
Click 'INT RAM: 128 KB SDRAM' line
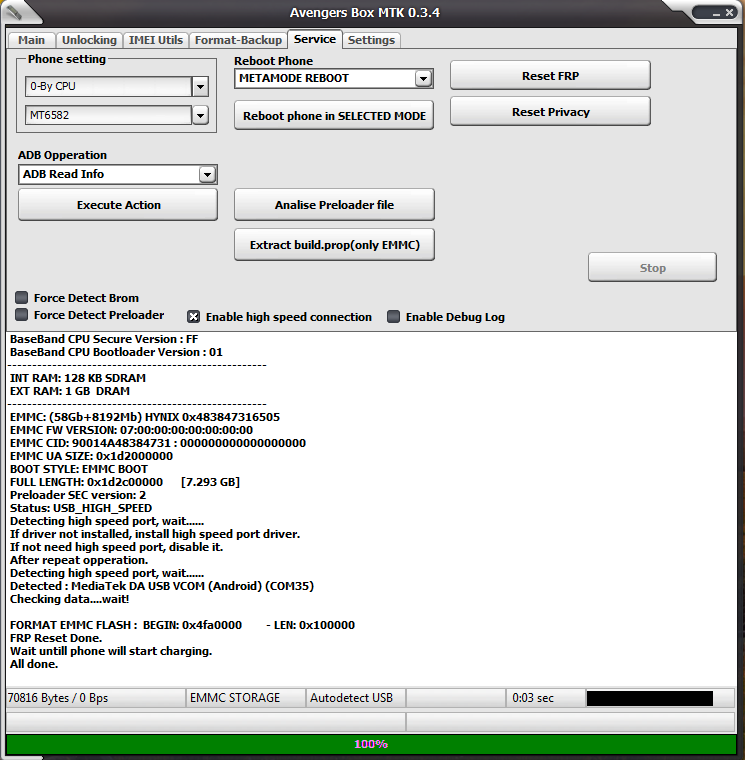pyautogui.click(x=78, y=378)
